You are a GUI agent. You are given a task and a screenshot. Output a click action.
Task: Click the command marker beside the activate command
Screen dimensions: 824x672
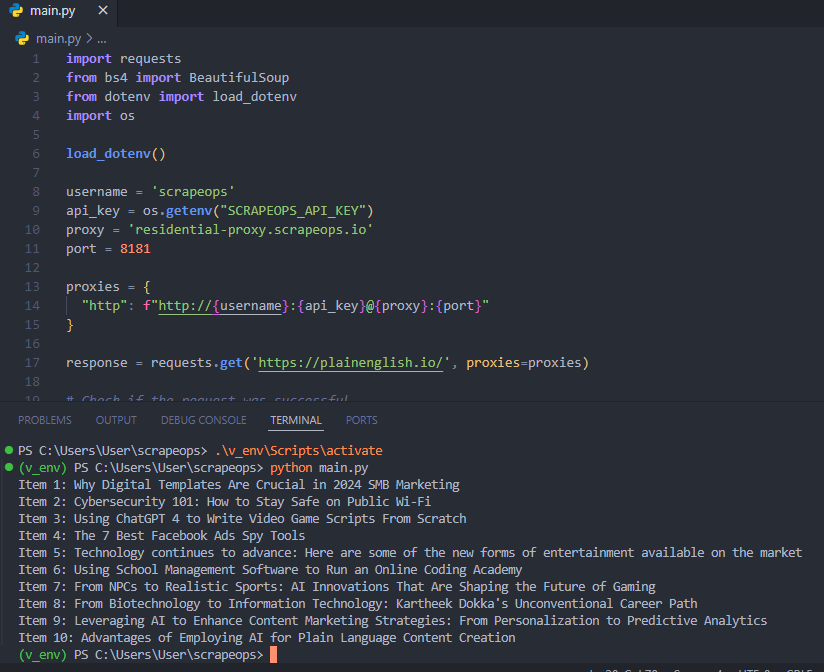click(x=9, y=451)
